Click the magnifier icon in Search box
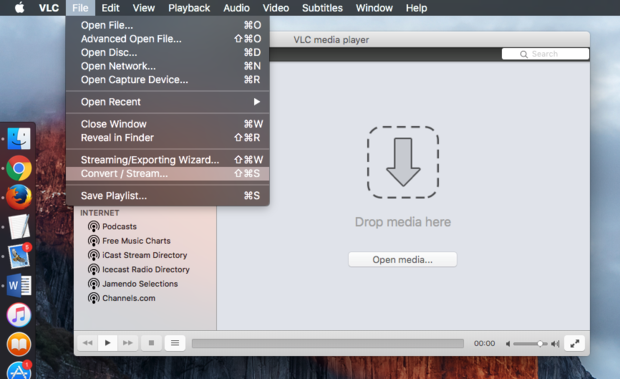 (524, 54)
